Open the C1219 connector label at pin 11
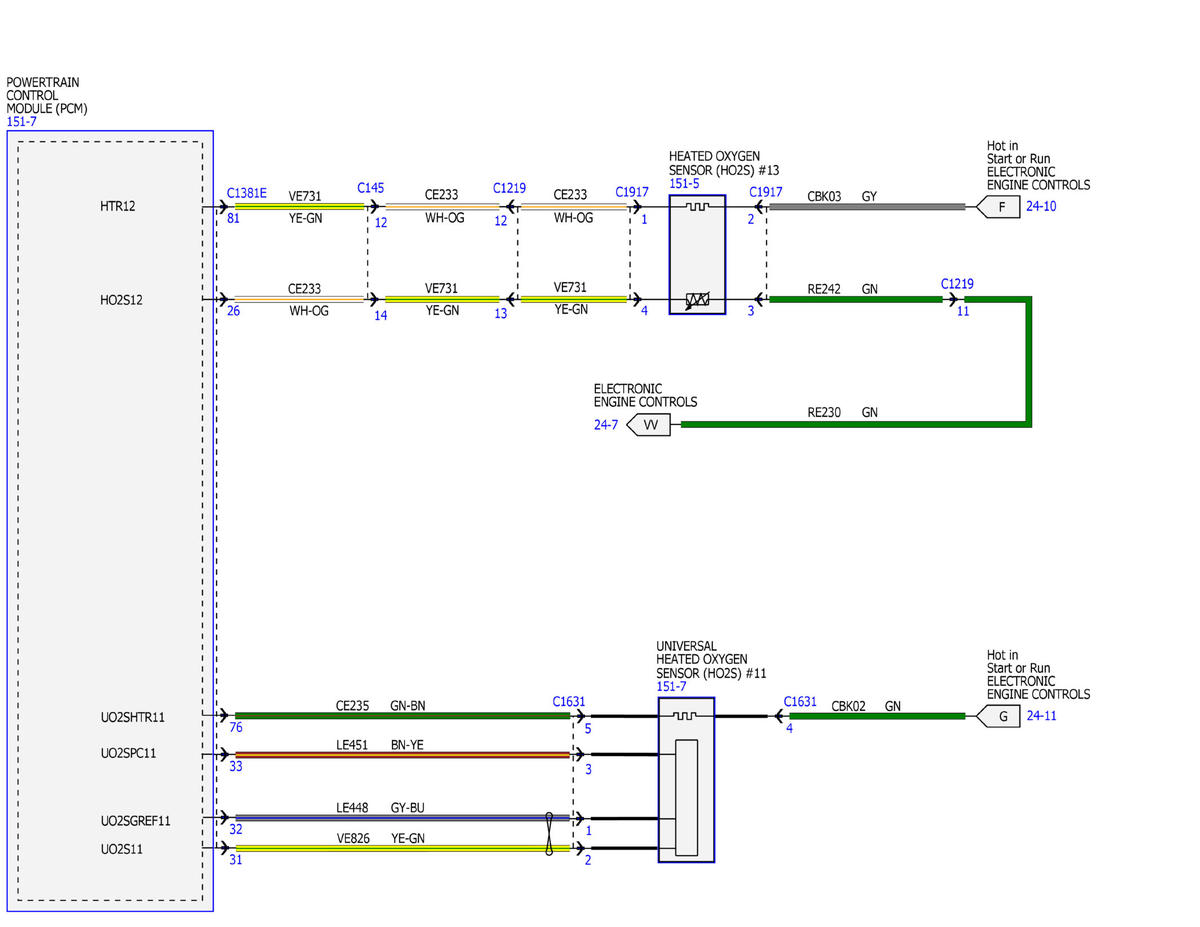The width and height of the screenshot is (1200, 927). [x=956, y=284]
